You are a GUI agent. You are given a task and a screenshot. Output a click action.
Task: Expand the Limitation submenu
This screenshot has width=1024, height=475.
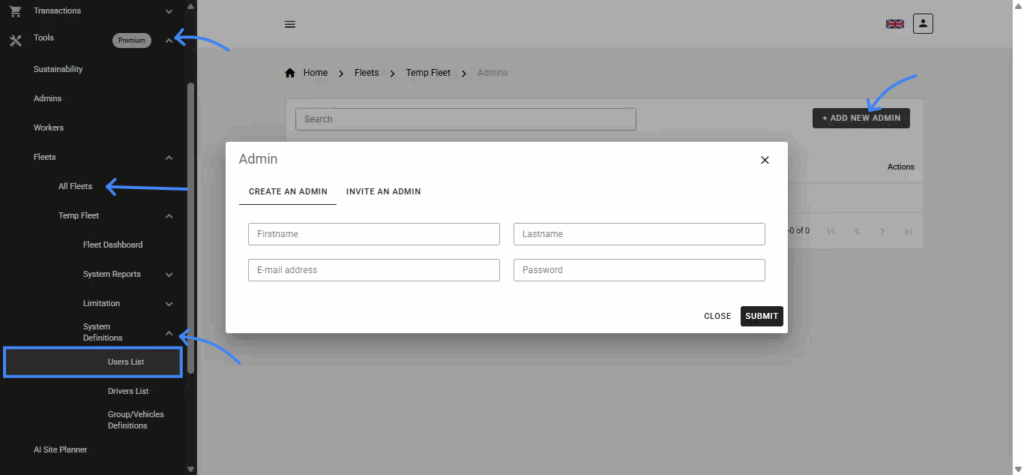point(169,304)
